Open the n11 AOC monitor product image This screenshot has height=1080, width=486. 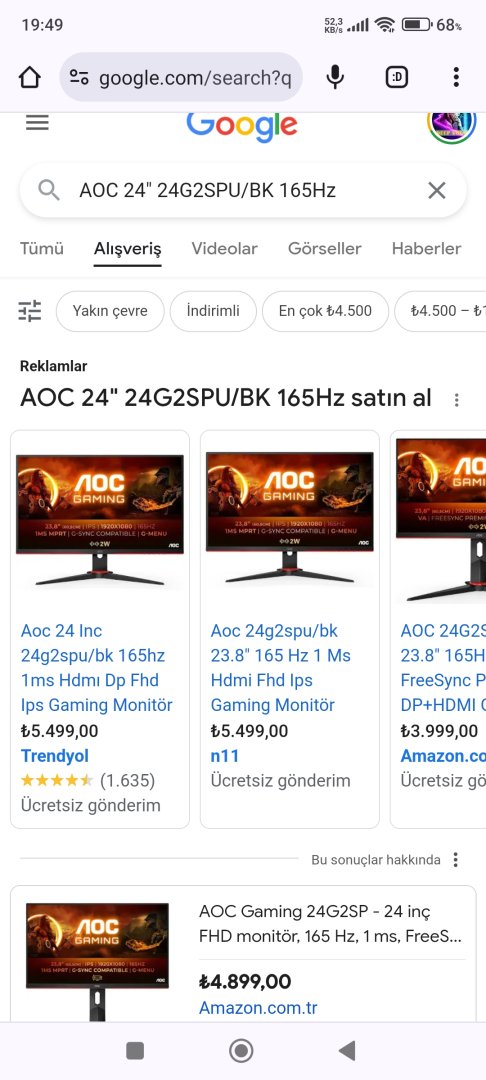(290, 518)
